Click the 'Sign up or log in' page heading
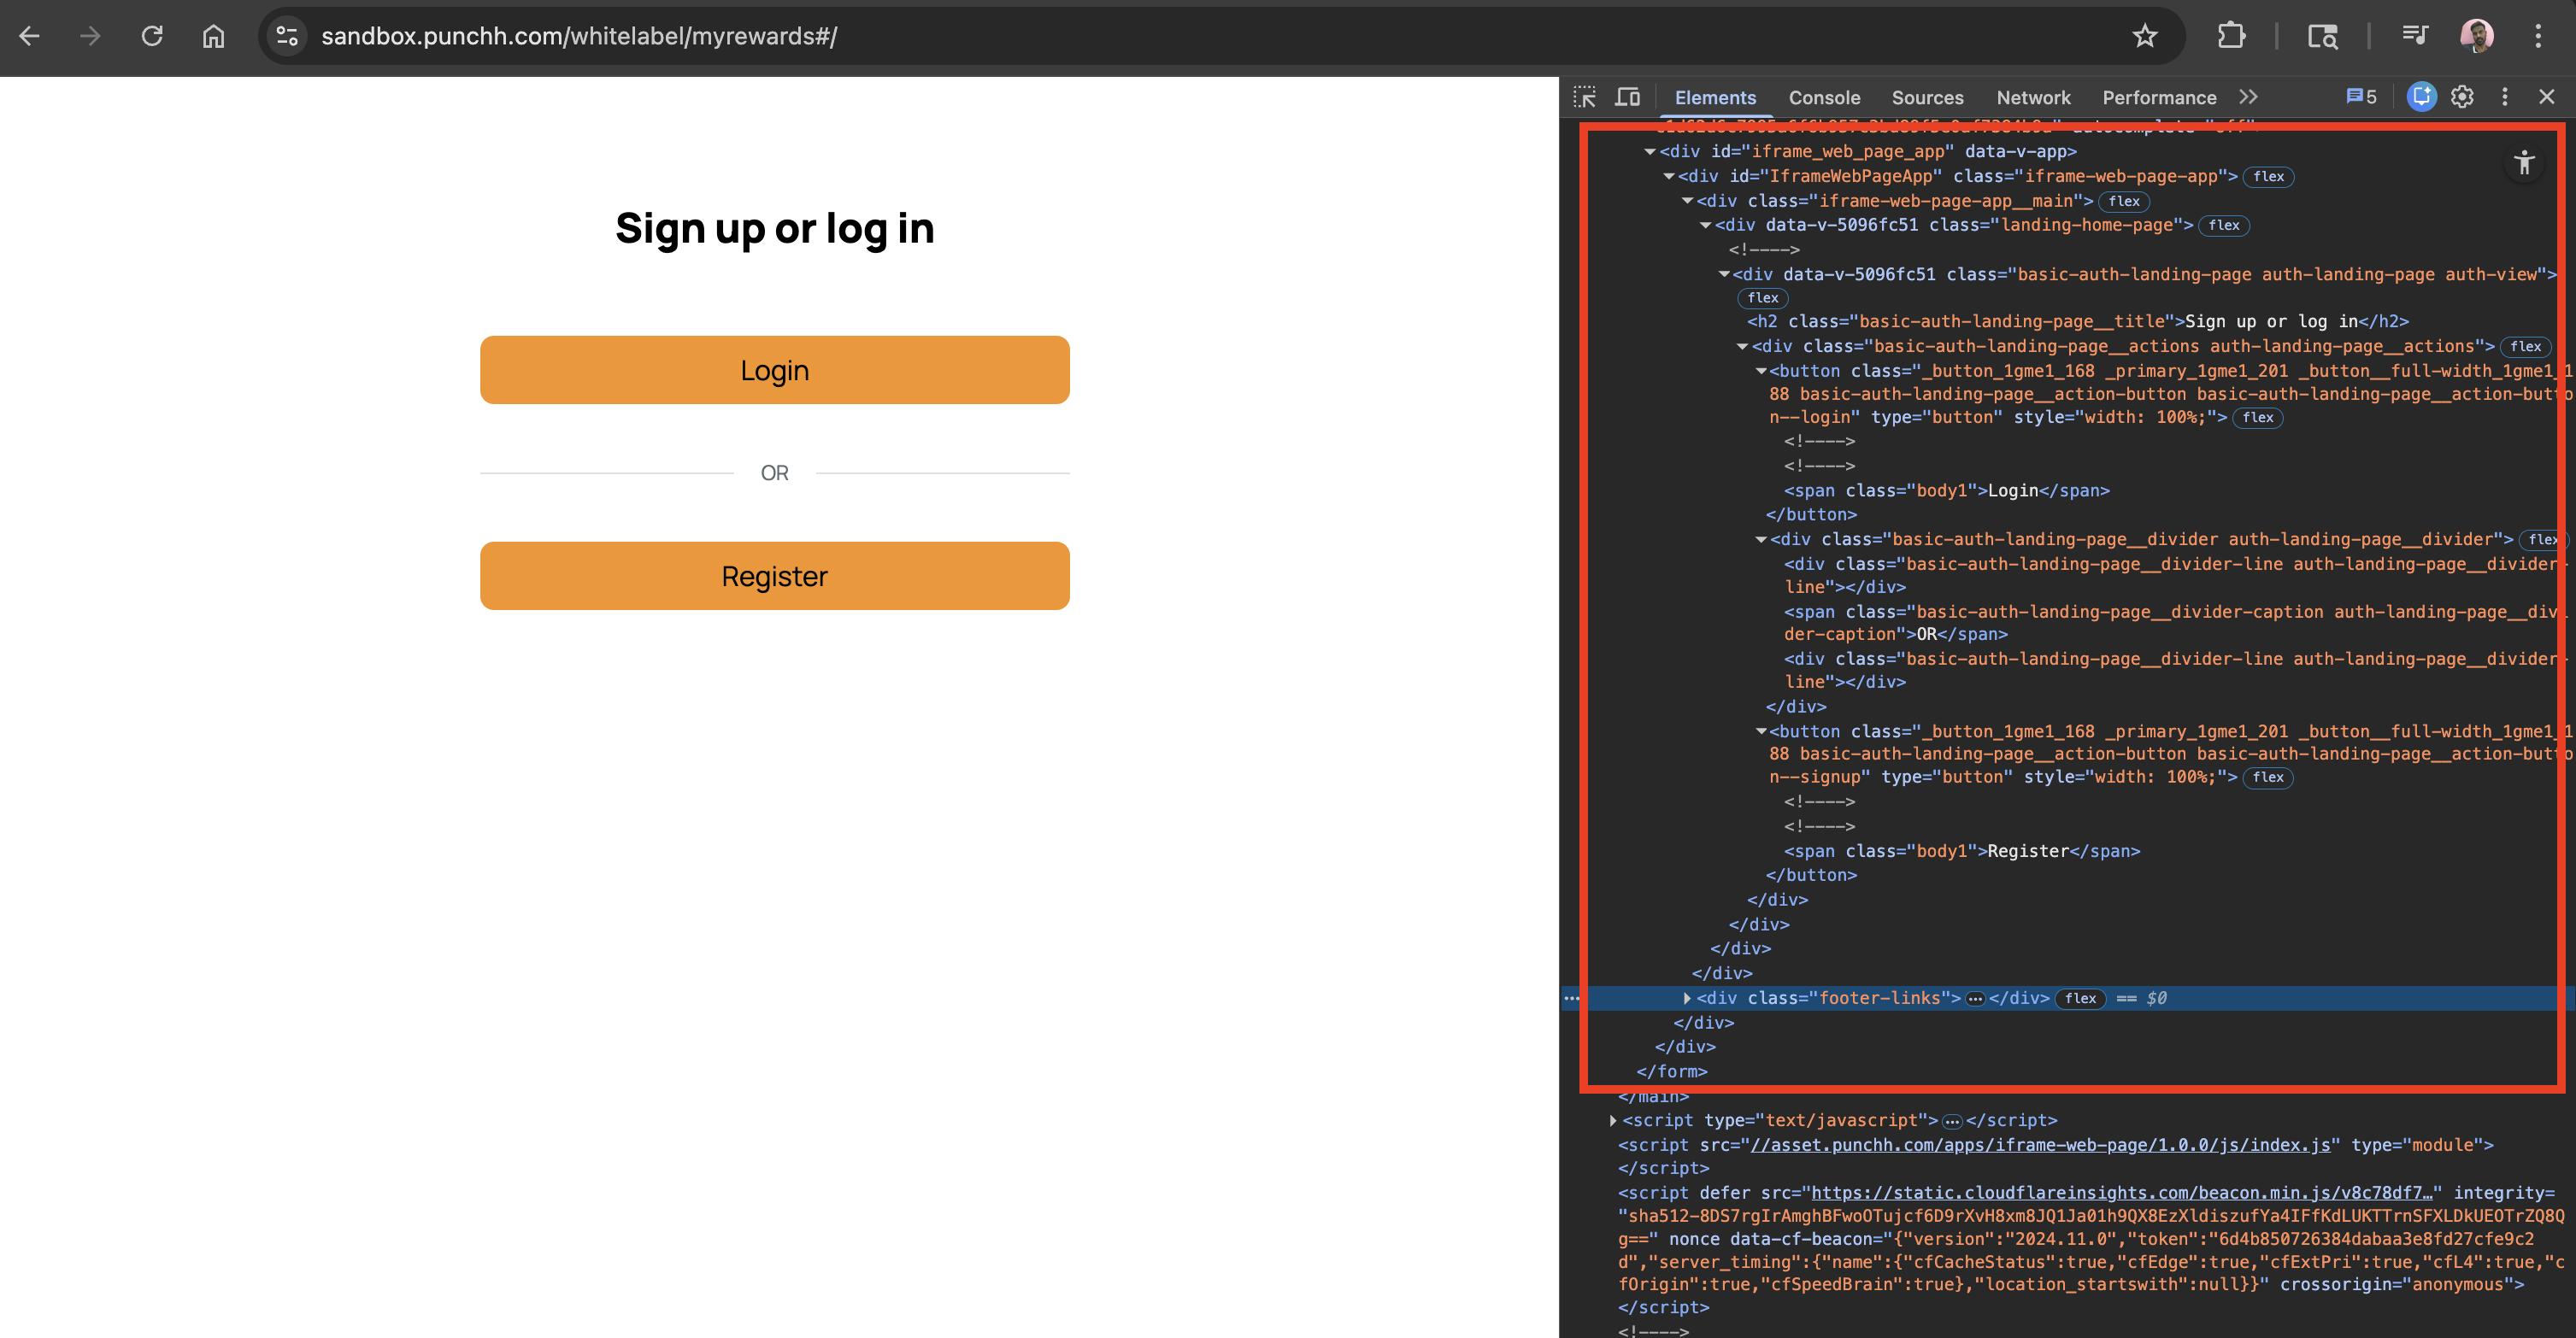 tap(774, 229)
